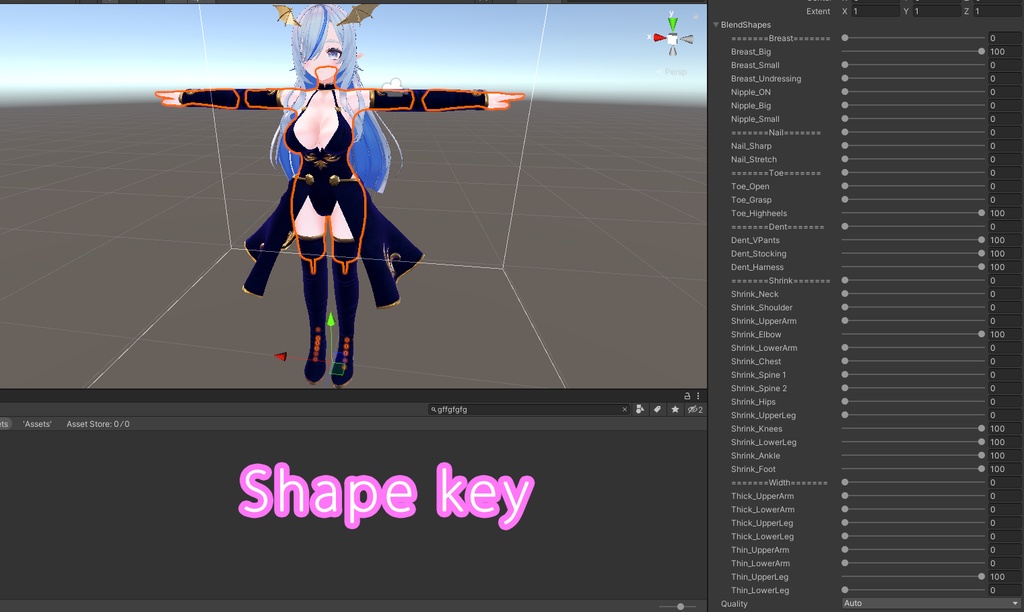Click the Shrink_Elbow slider handle
This screenshot has height=612, width=1024.
click(x=981, y=334)
